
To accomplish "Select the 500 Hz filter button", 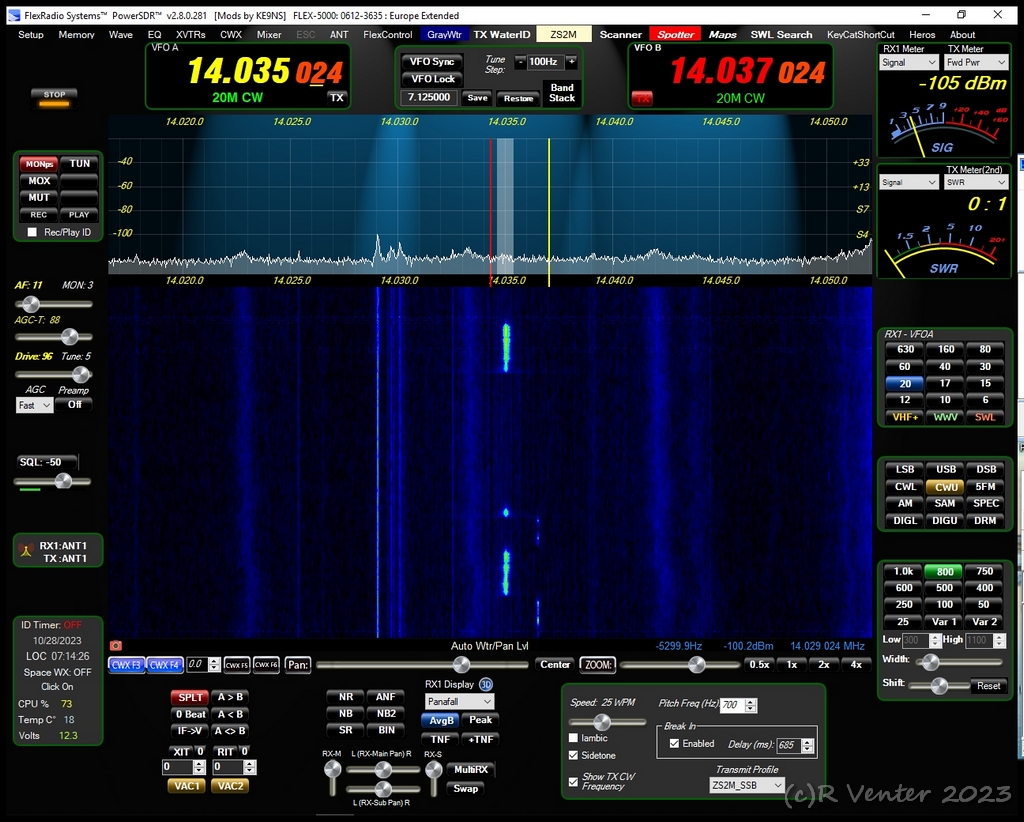I will (945, 588).
